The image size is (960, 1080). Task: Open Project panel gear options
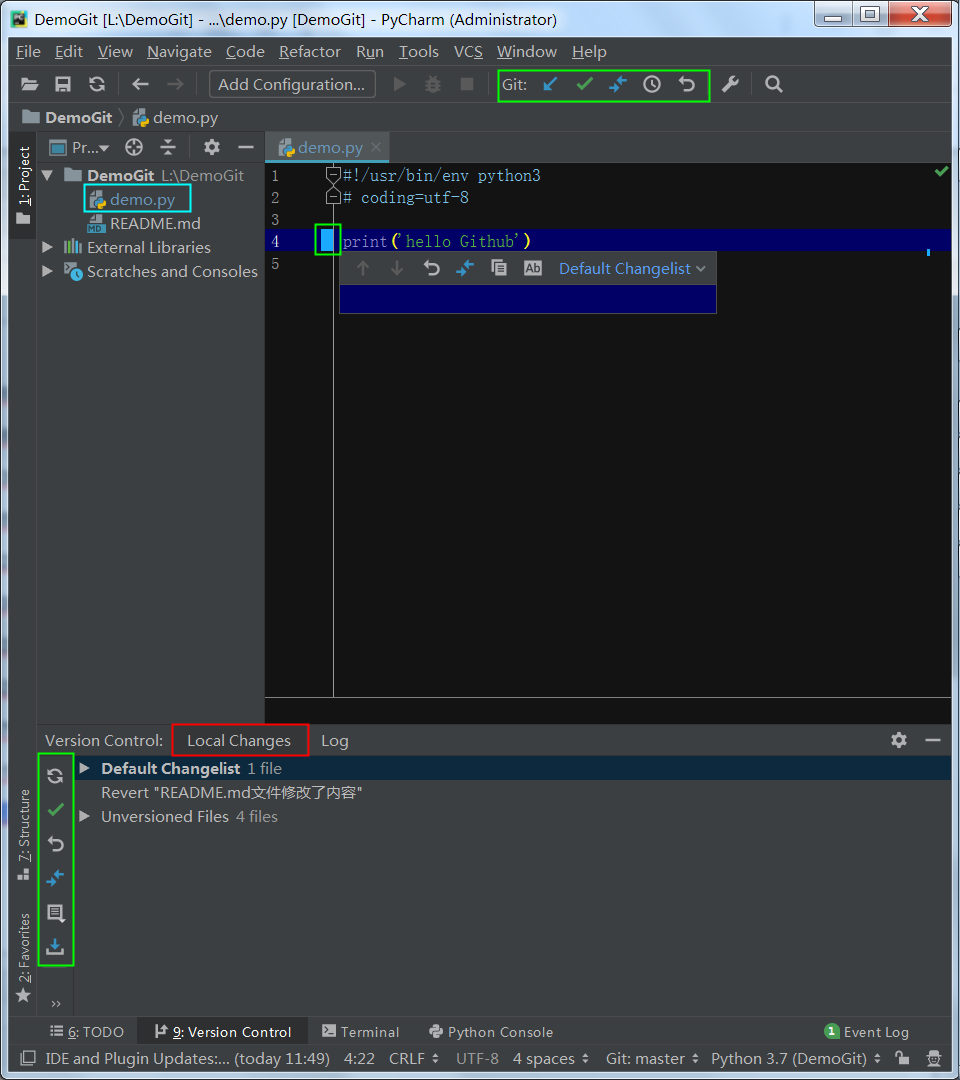(x=211, y=147)
